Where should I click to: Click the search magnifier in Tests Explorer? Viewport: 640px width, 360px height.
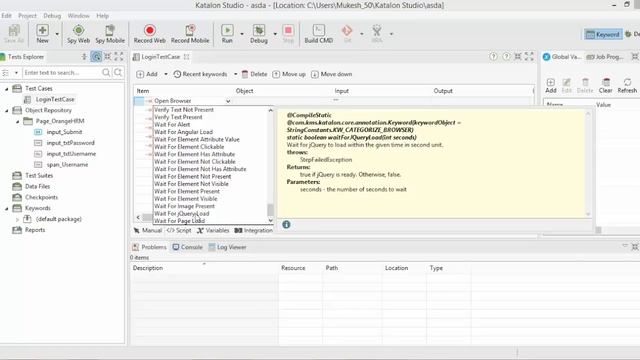click(106, 73)
